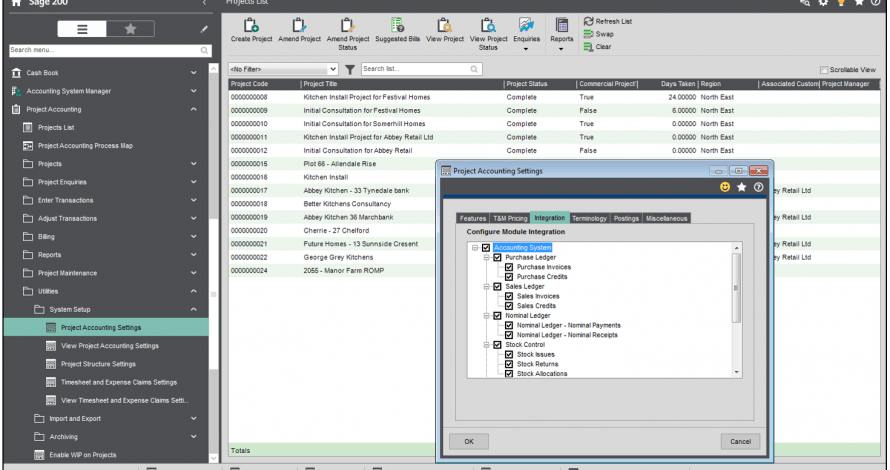890x470 pixels.
Task: Open help in Project Accounting Settings
Action: tap(758, 187)
